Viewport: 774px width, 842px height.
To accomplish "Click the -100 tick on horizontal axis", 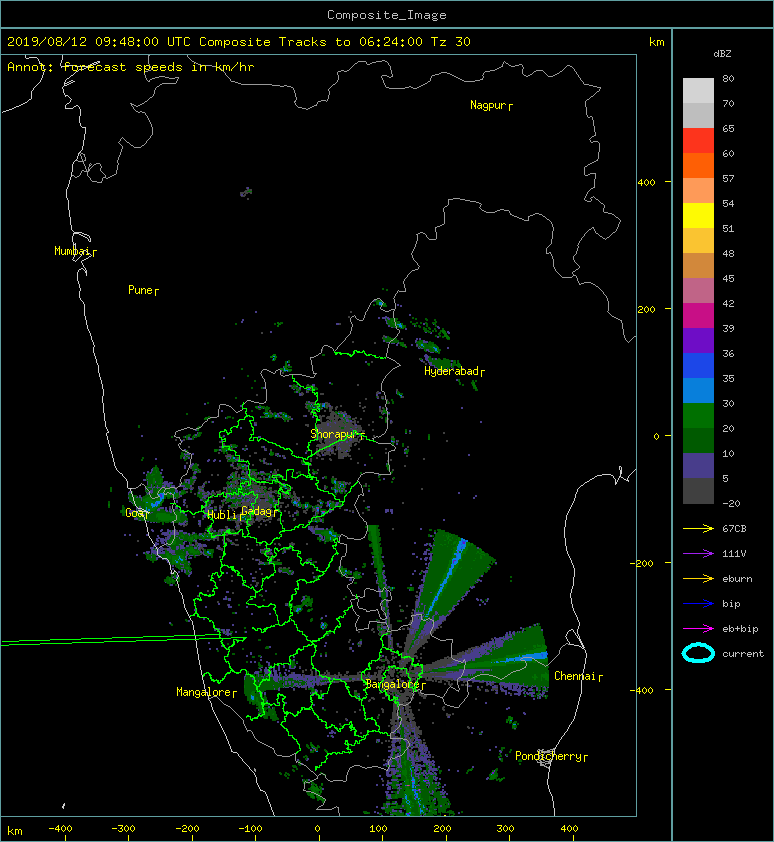I will coord(250,829).
